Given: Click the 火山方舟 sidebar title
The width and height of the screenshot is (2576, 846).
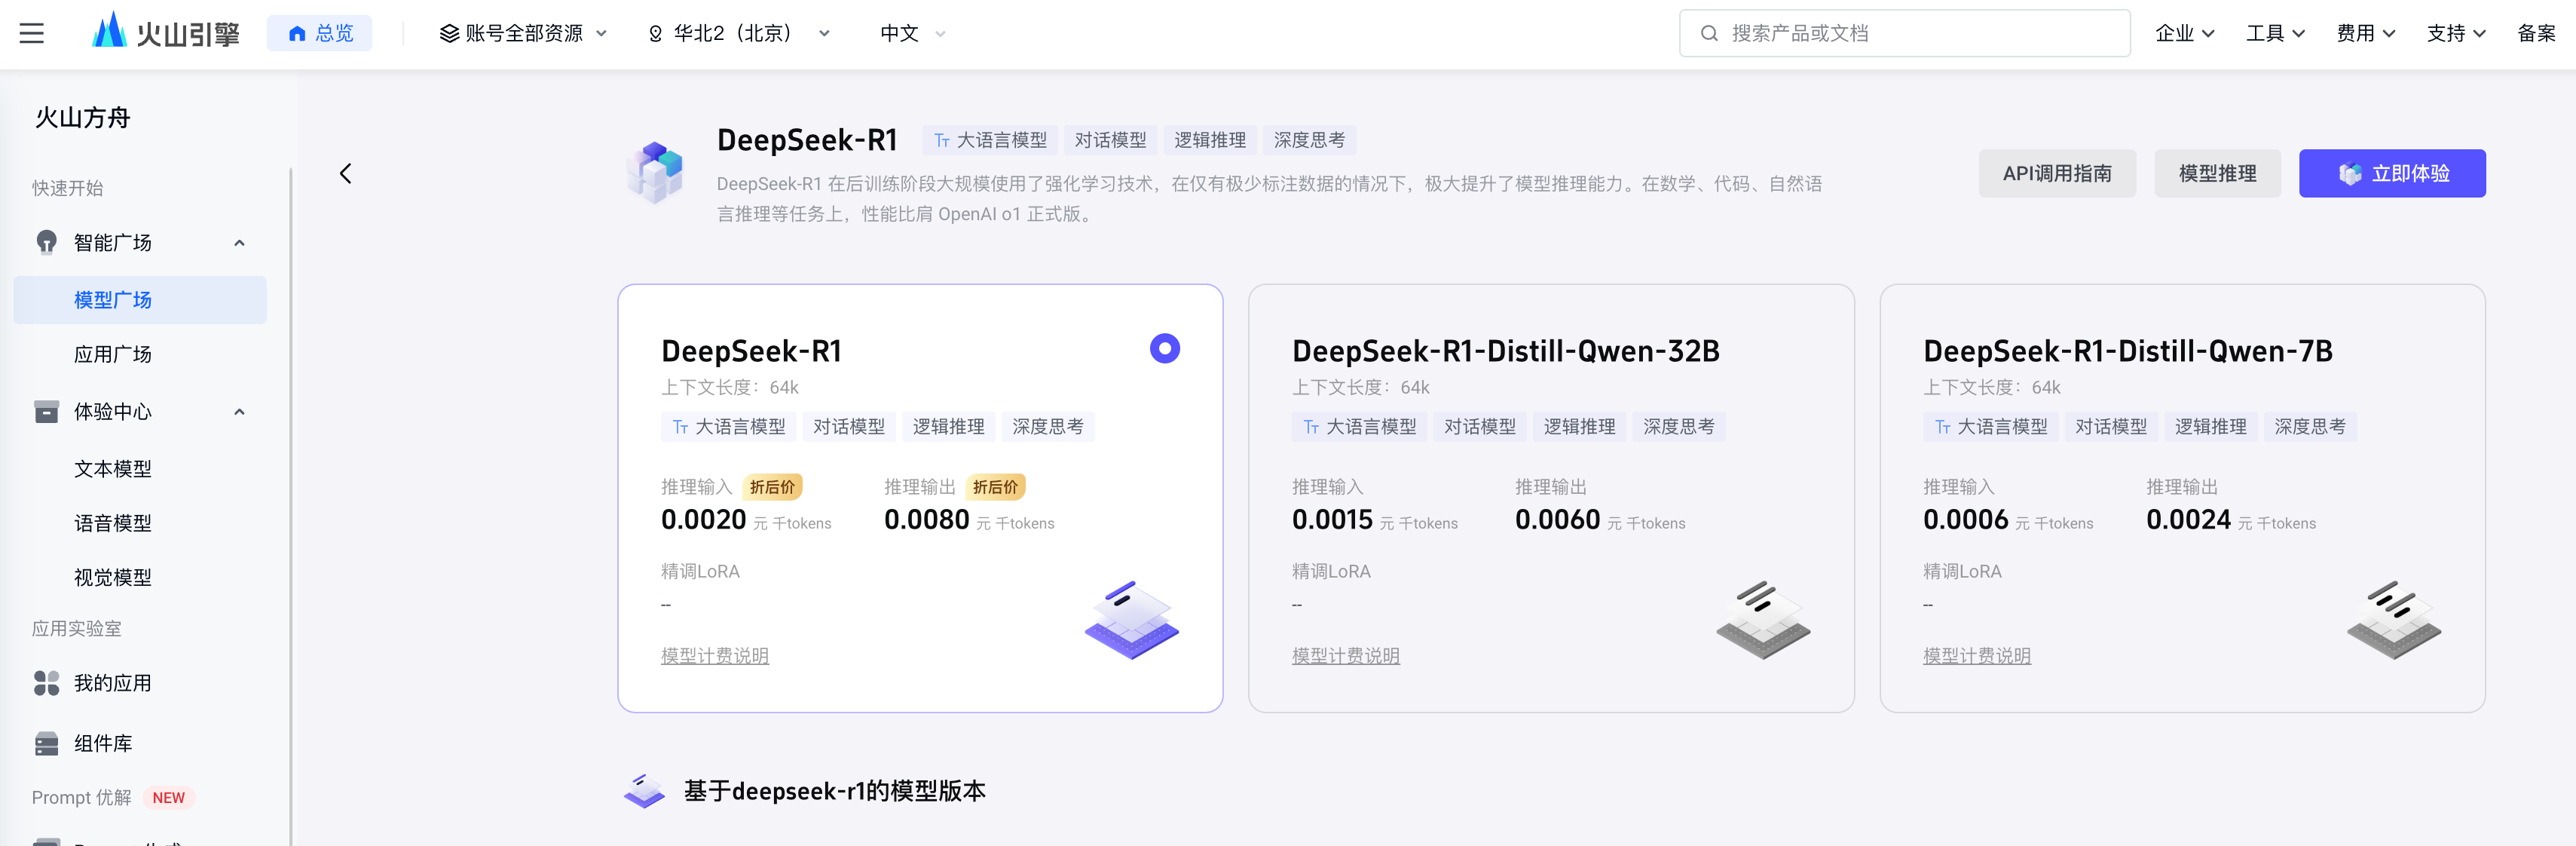Looking at the screenshot, I should point(83,118).
